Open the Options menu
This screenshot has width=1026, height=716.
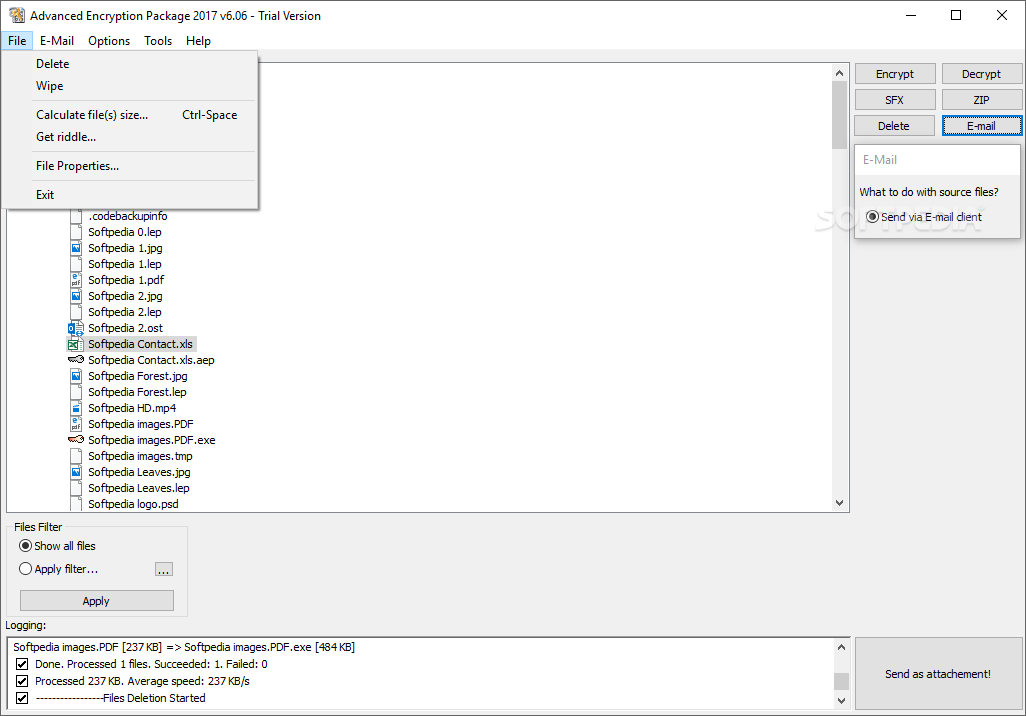[x=109, y=41]
